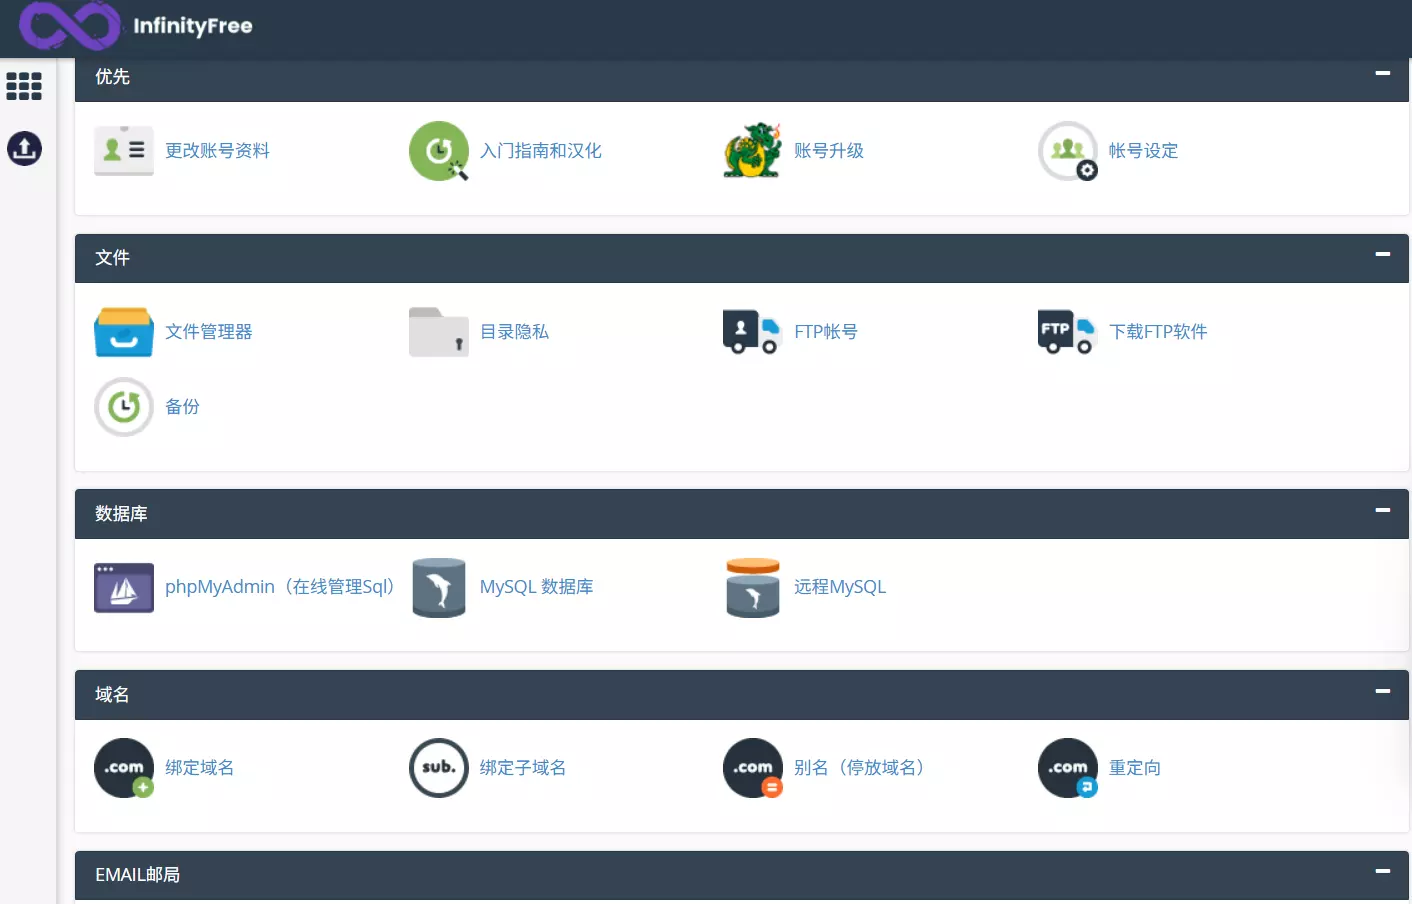The image size is (1412, 904).
Task: Collapse the 优先 section
Action: (1384, 73)
